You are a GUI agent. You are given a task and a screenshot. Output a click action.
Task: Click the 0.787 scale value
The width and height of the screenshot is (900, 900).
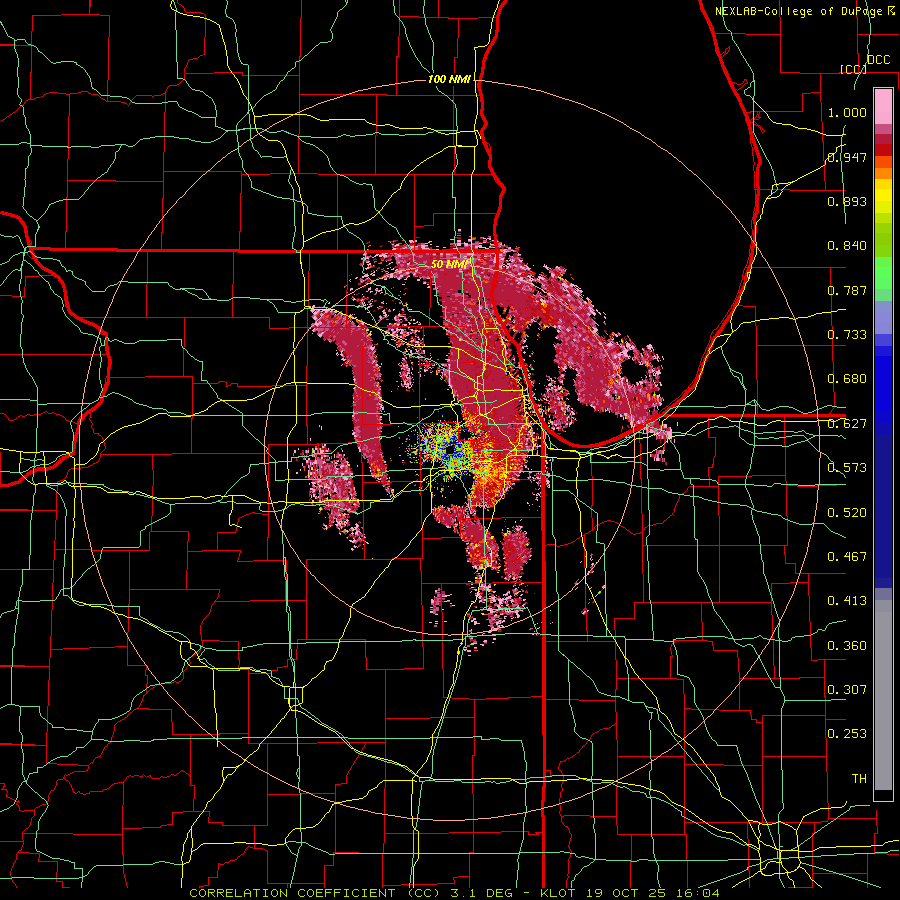(x=847, y=290)
